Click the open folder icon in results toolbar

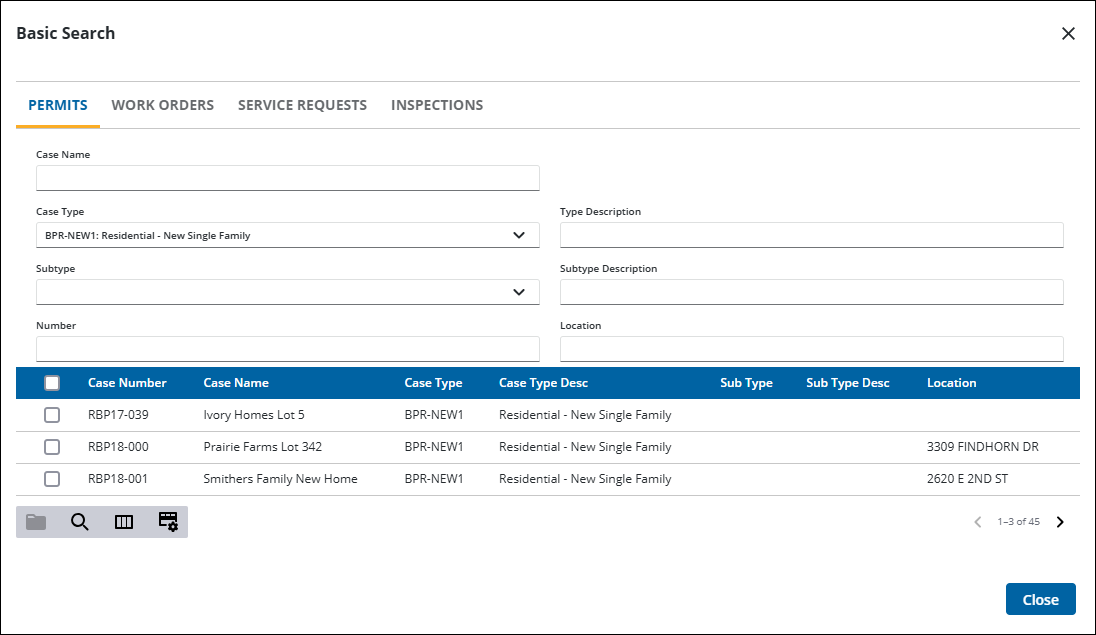pyautogui.click(x=36, y=522)
